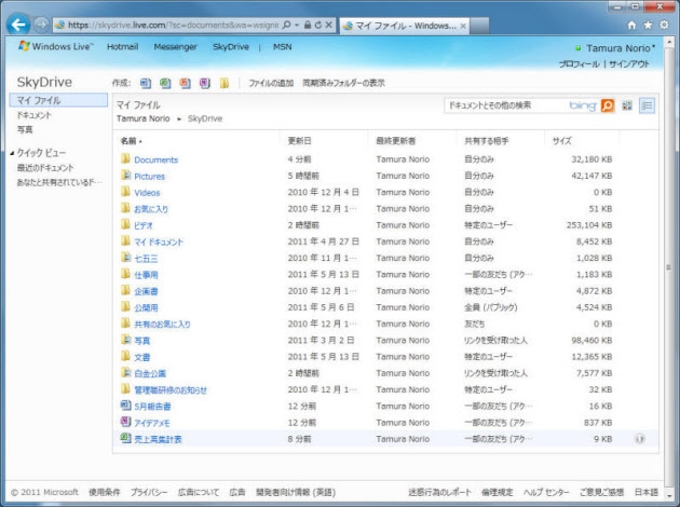Image resolution: width=680 pixels, height=507 pixels.
Task: Create a new folder from toolbar
Action: point(225,83)
